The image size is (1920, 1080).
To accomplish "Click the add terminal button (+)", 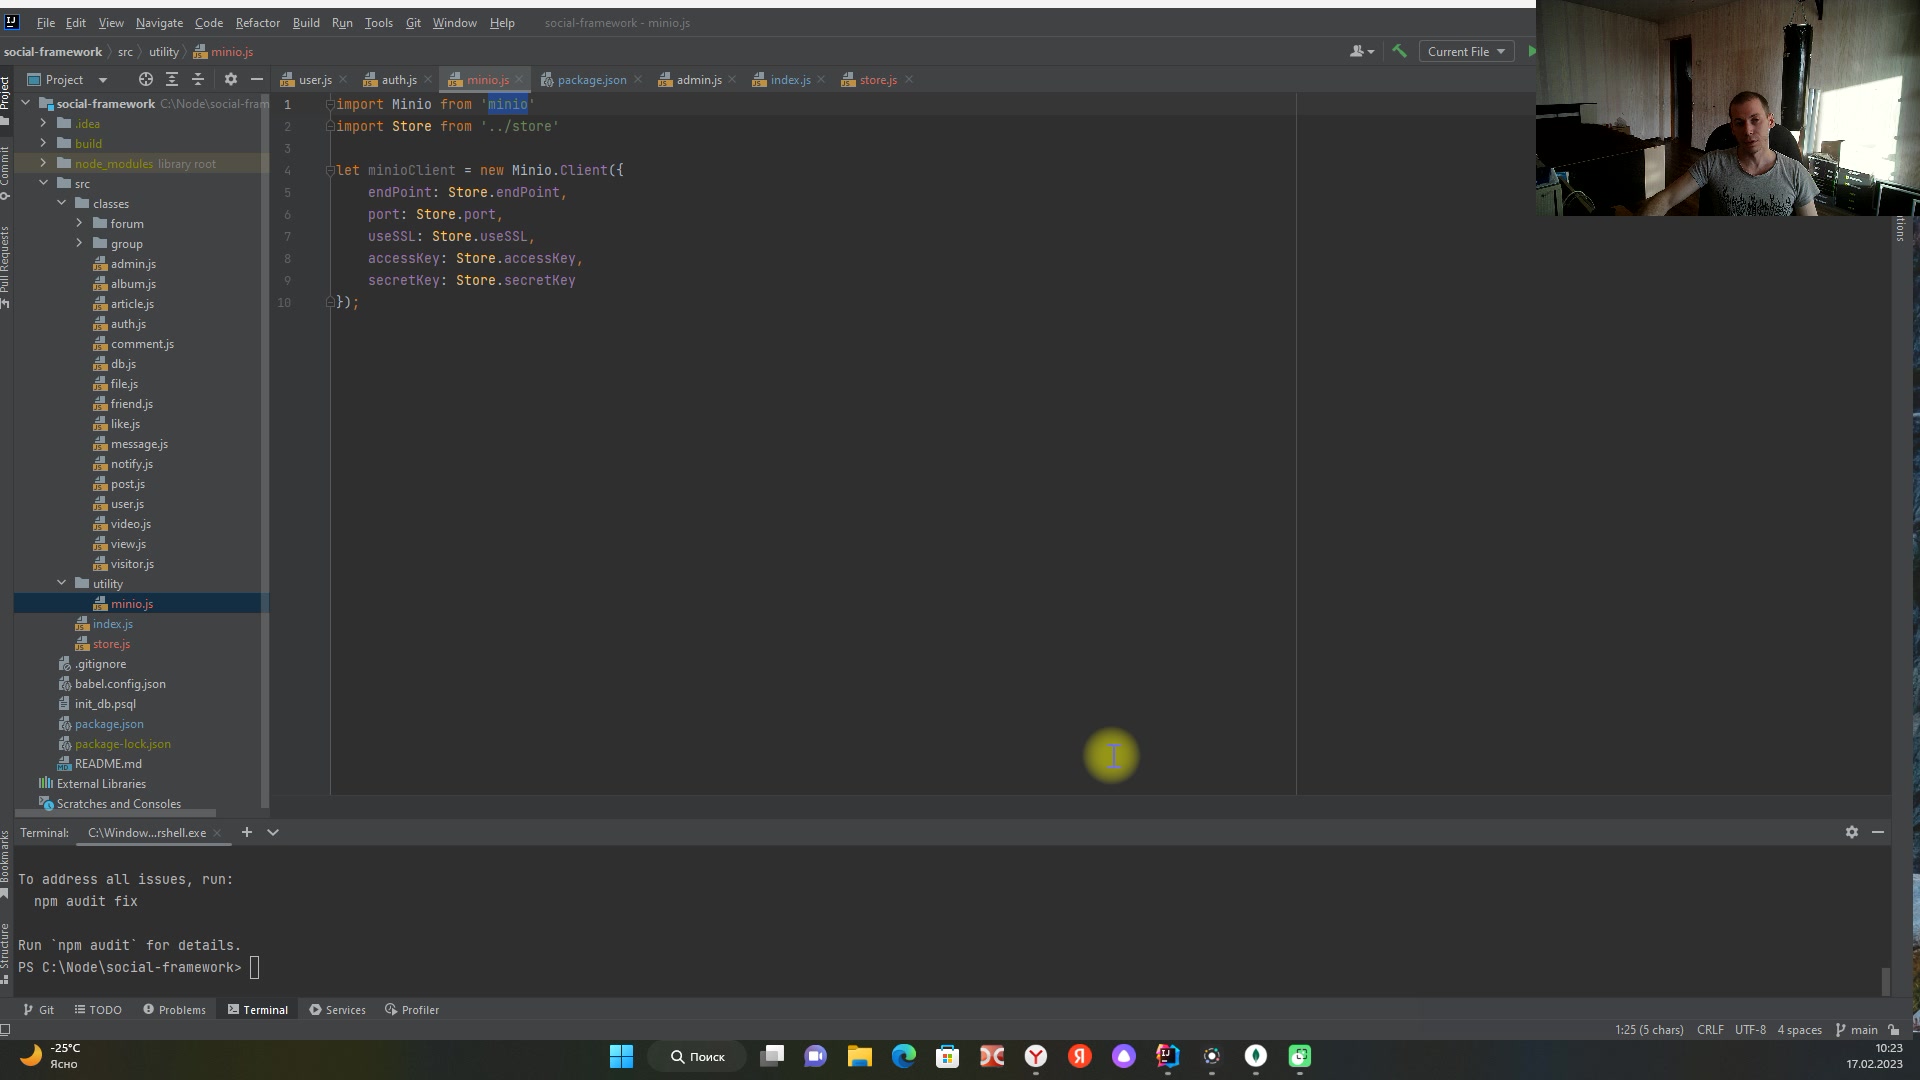I will 247,832.
